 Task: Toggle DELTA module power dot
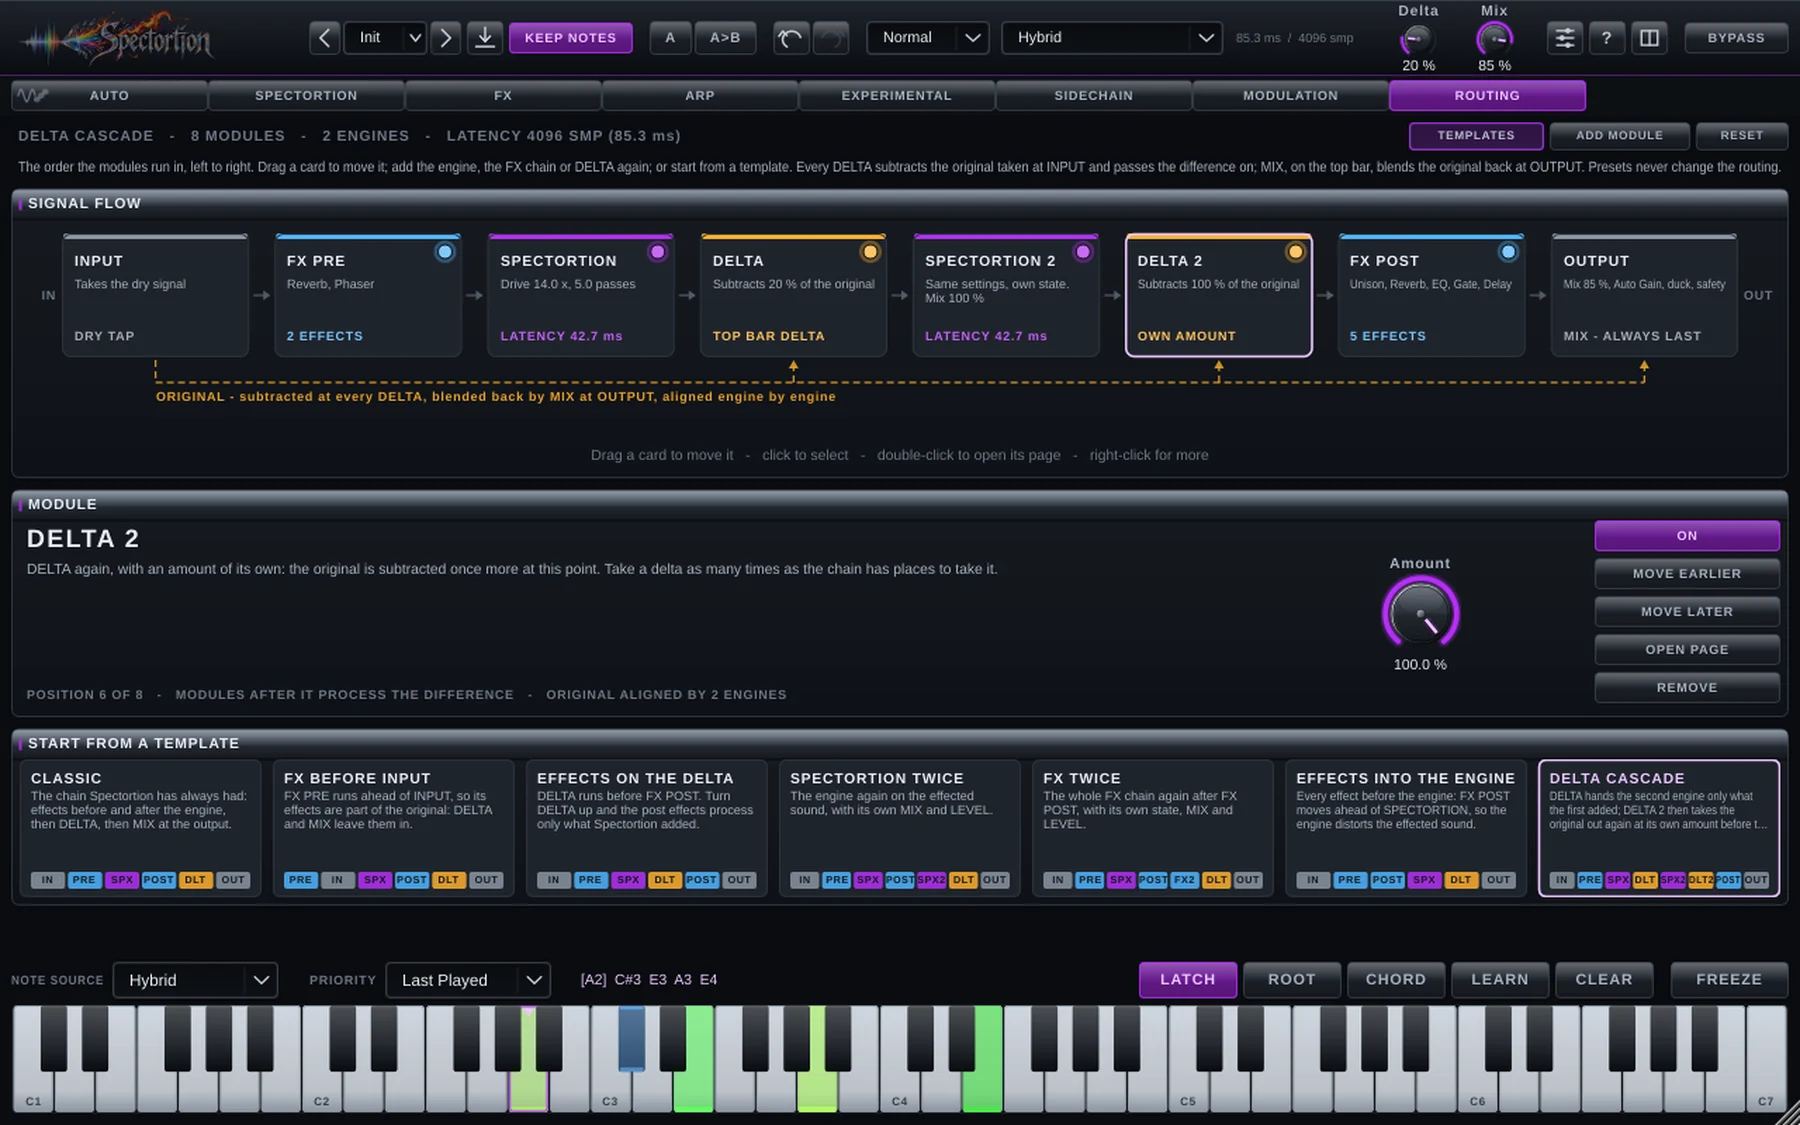[x=870, y=252]
